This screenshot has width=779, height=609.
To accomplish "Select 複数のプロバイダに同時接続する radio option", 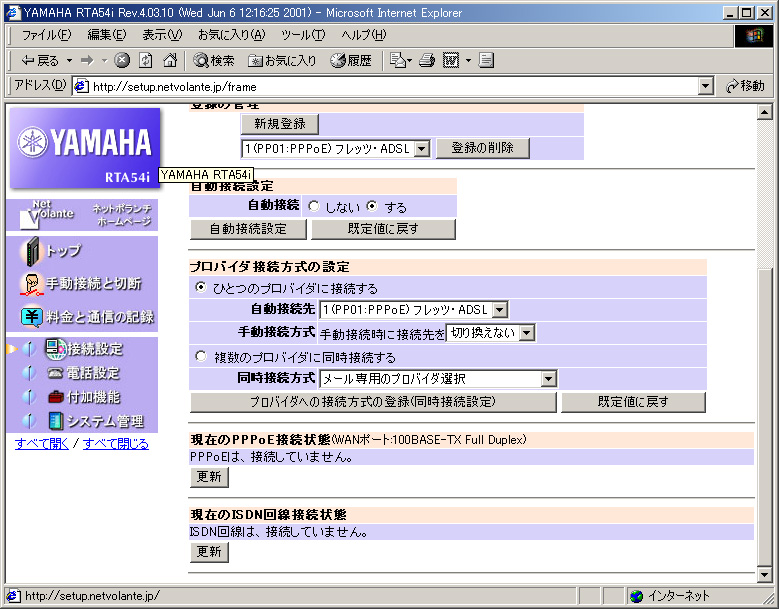I will pyautogui.click(x=201, y=357).
